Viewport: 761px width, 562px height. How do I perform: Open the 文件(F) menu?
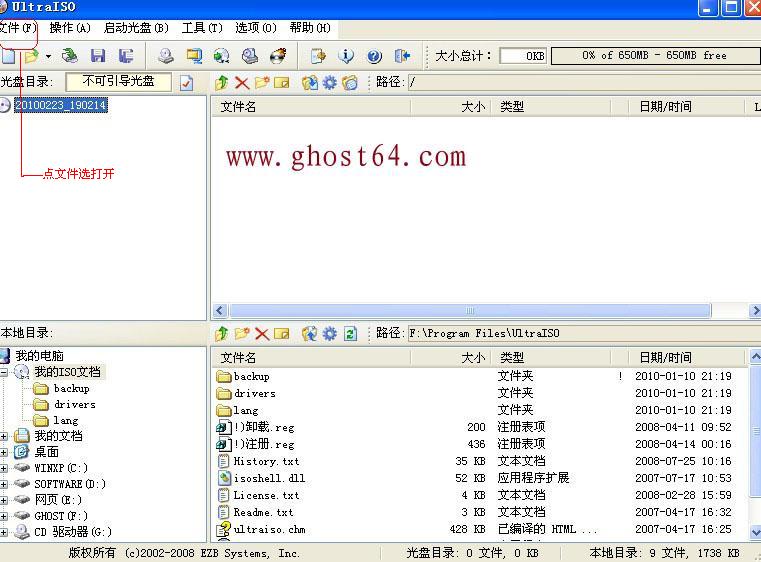coord(18,28)
